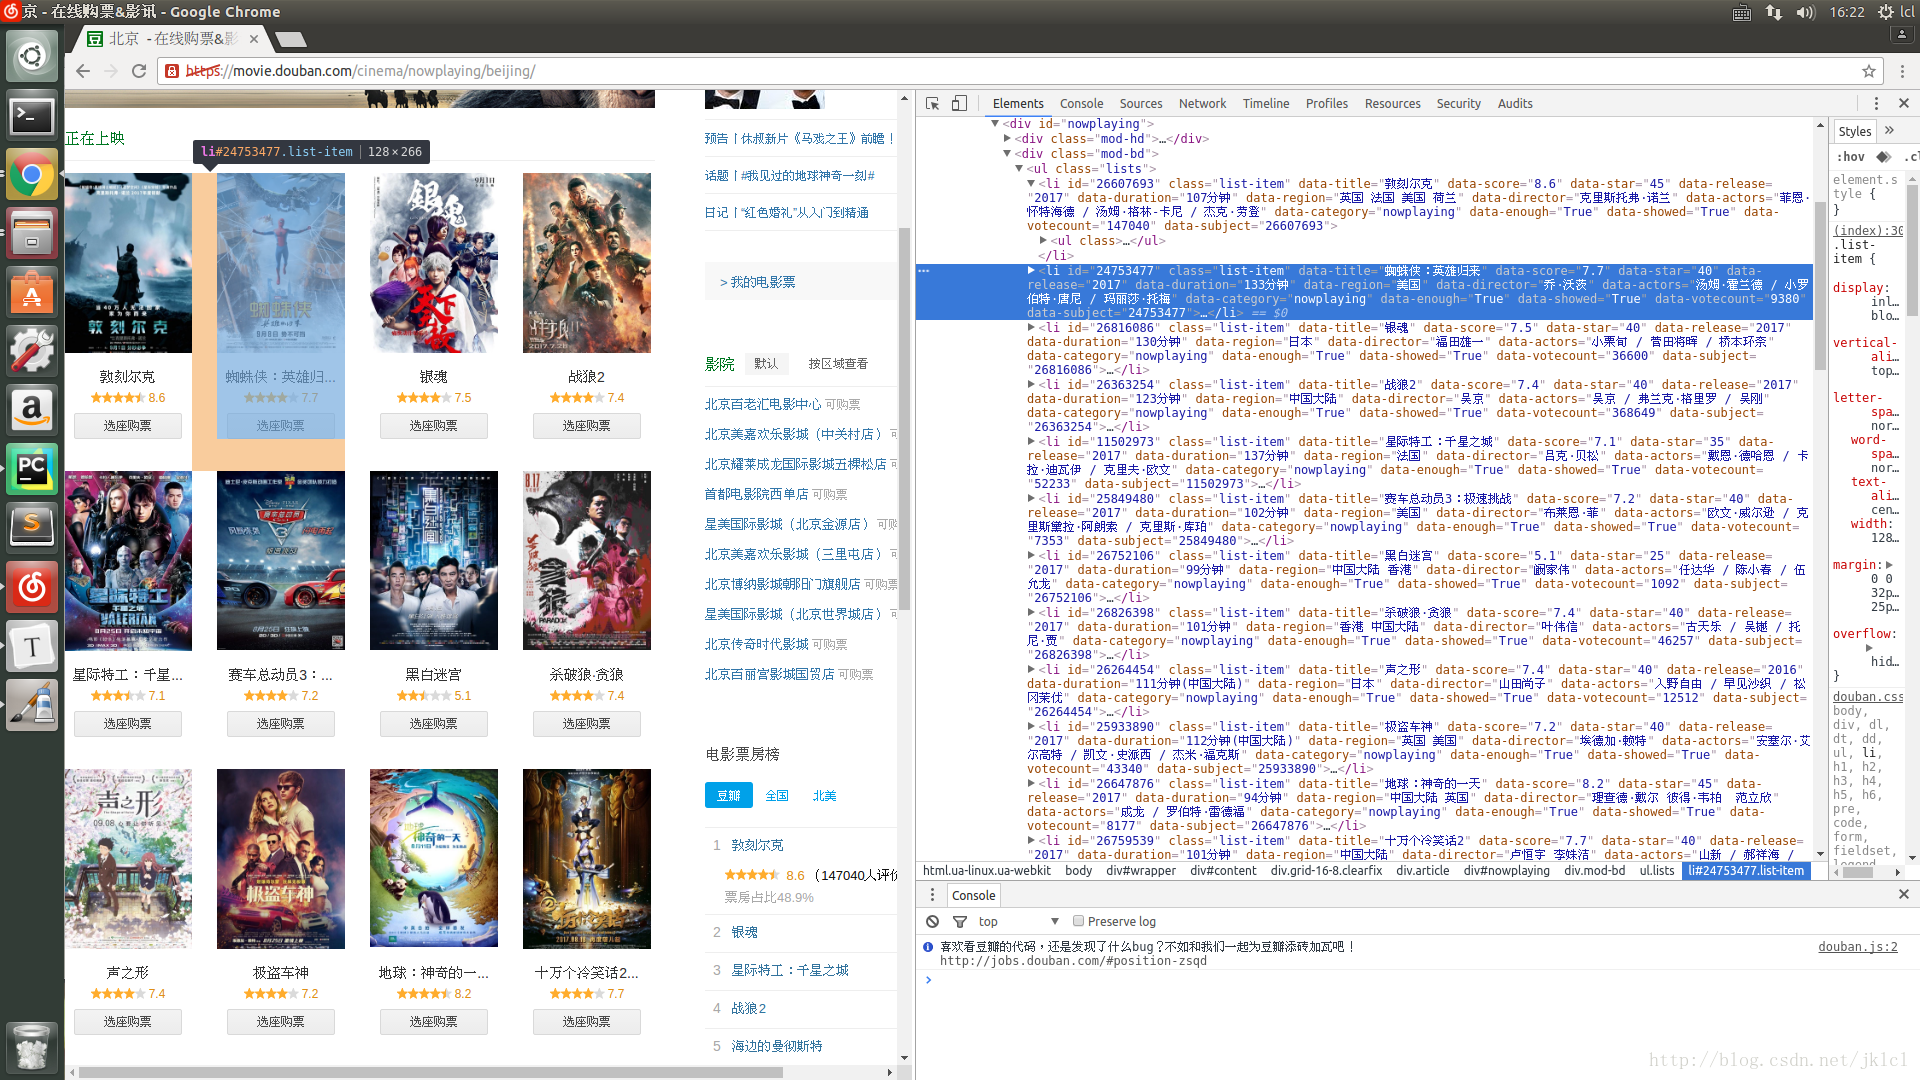Open NetEase Cloud Music launcher icon

(32, 586)
